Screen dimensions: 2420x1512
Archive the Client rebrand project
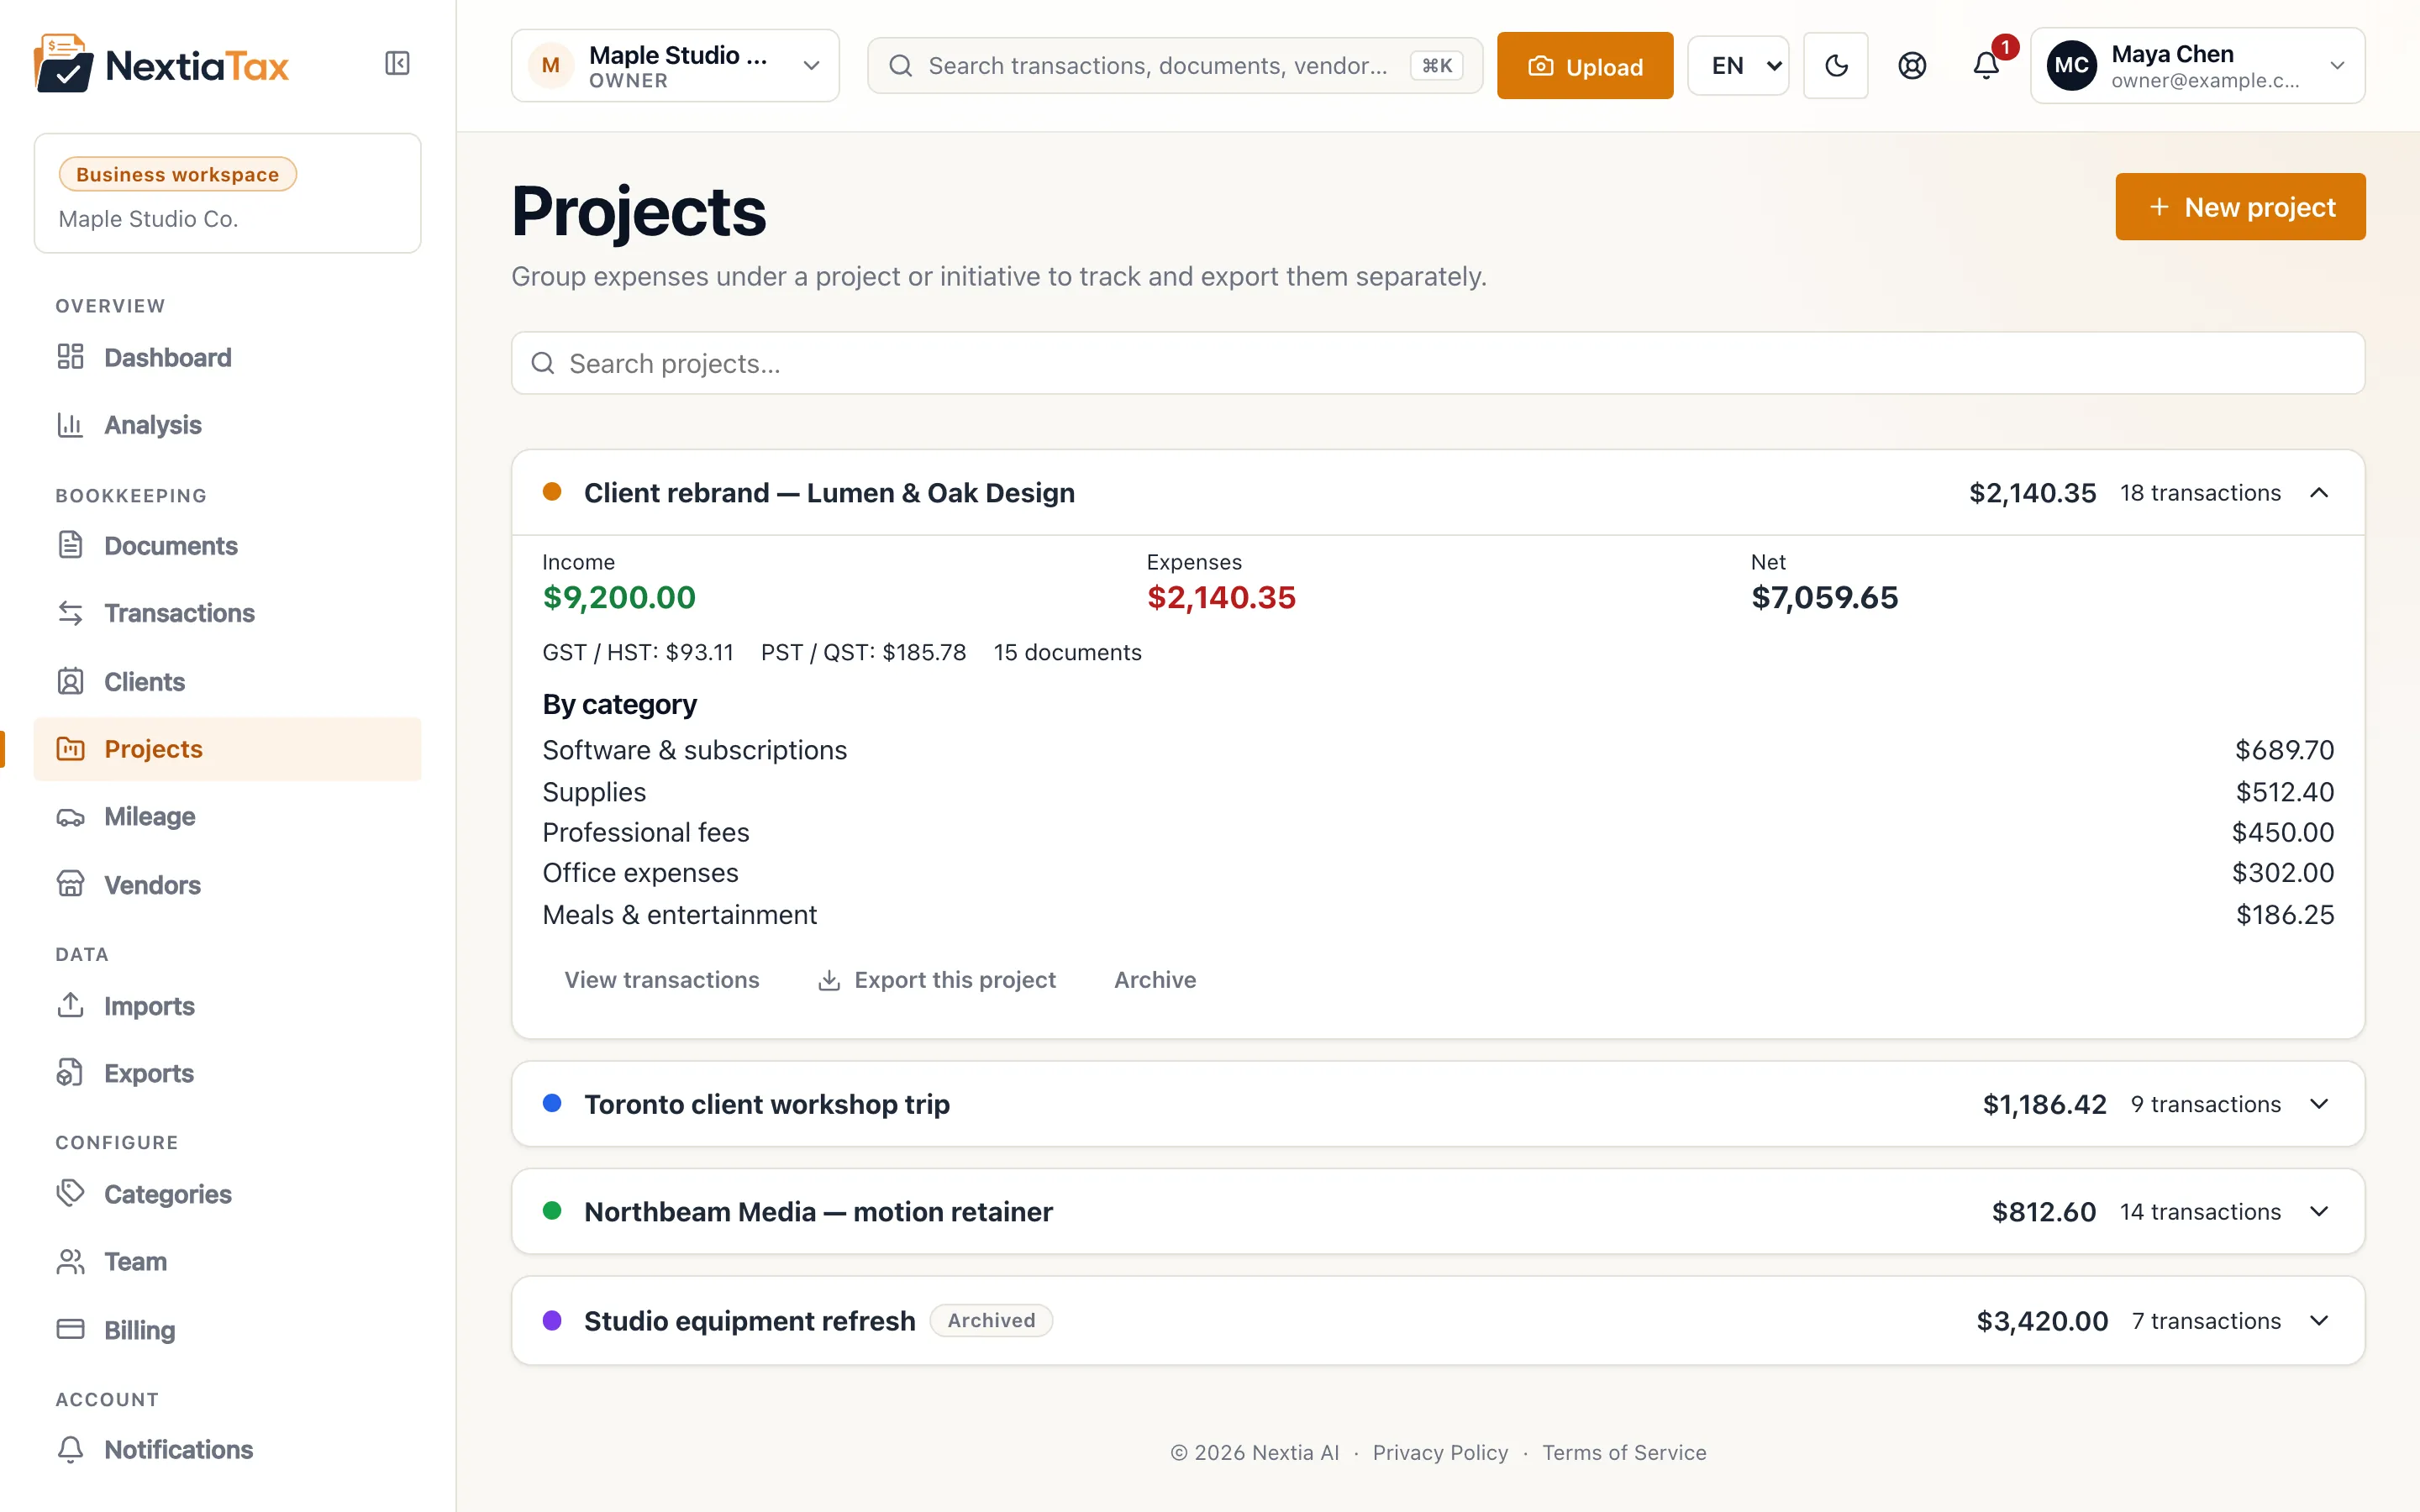[1155, 980]
